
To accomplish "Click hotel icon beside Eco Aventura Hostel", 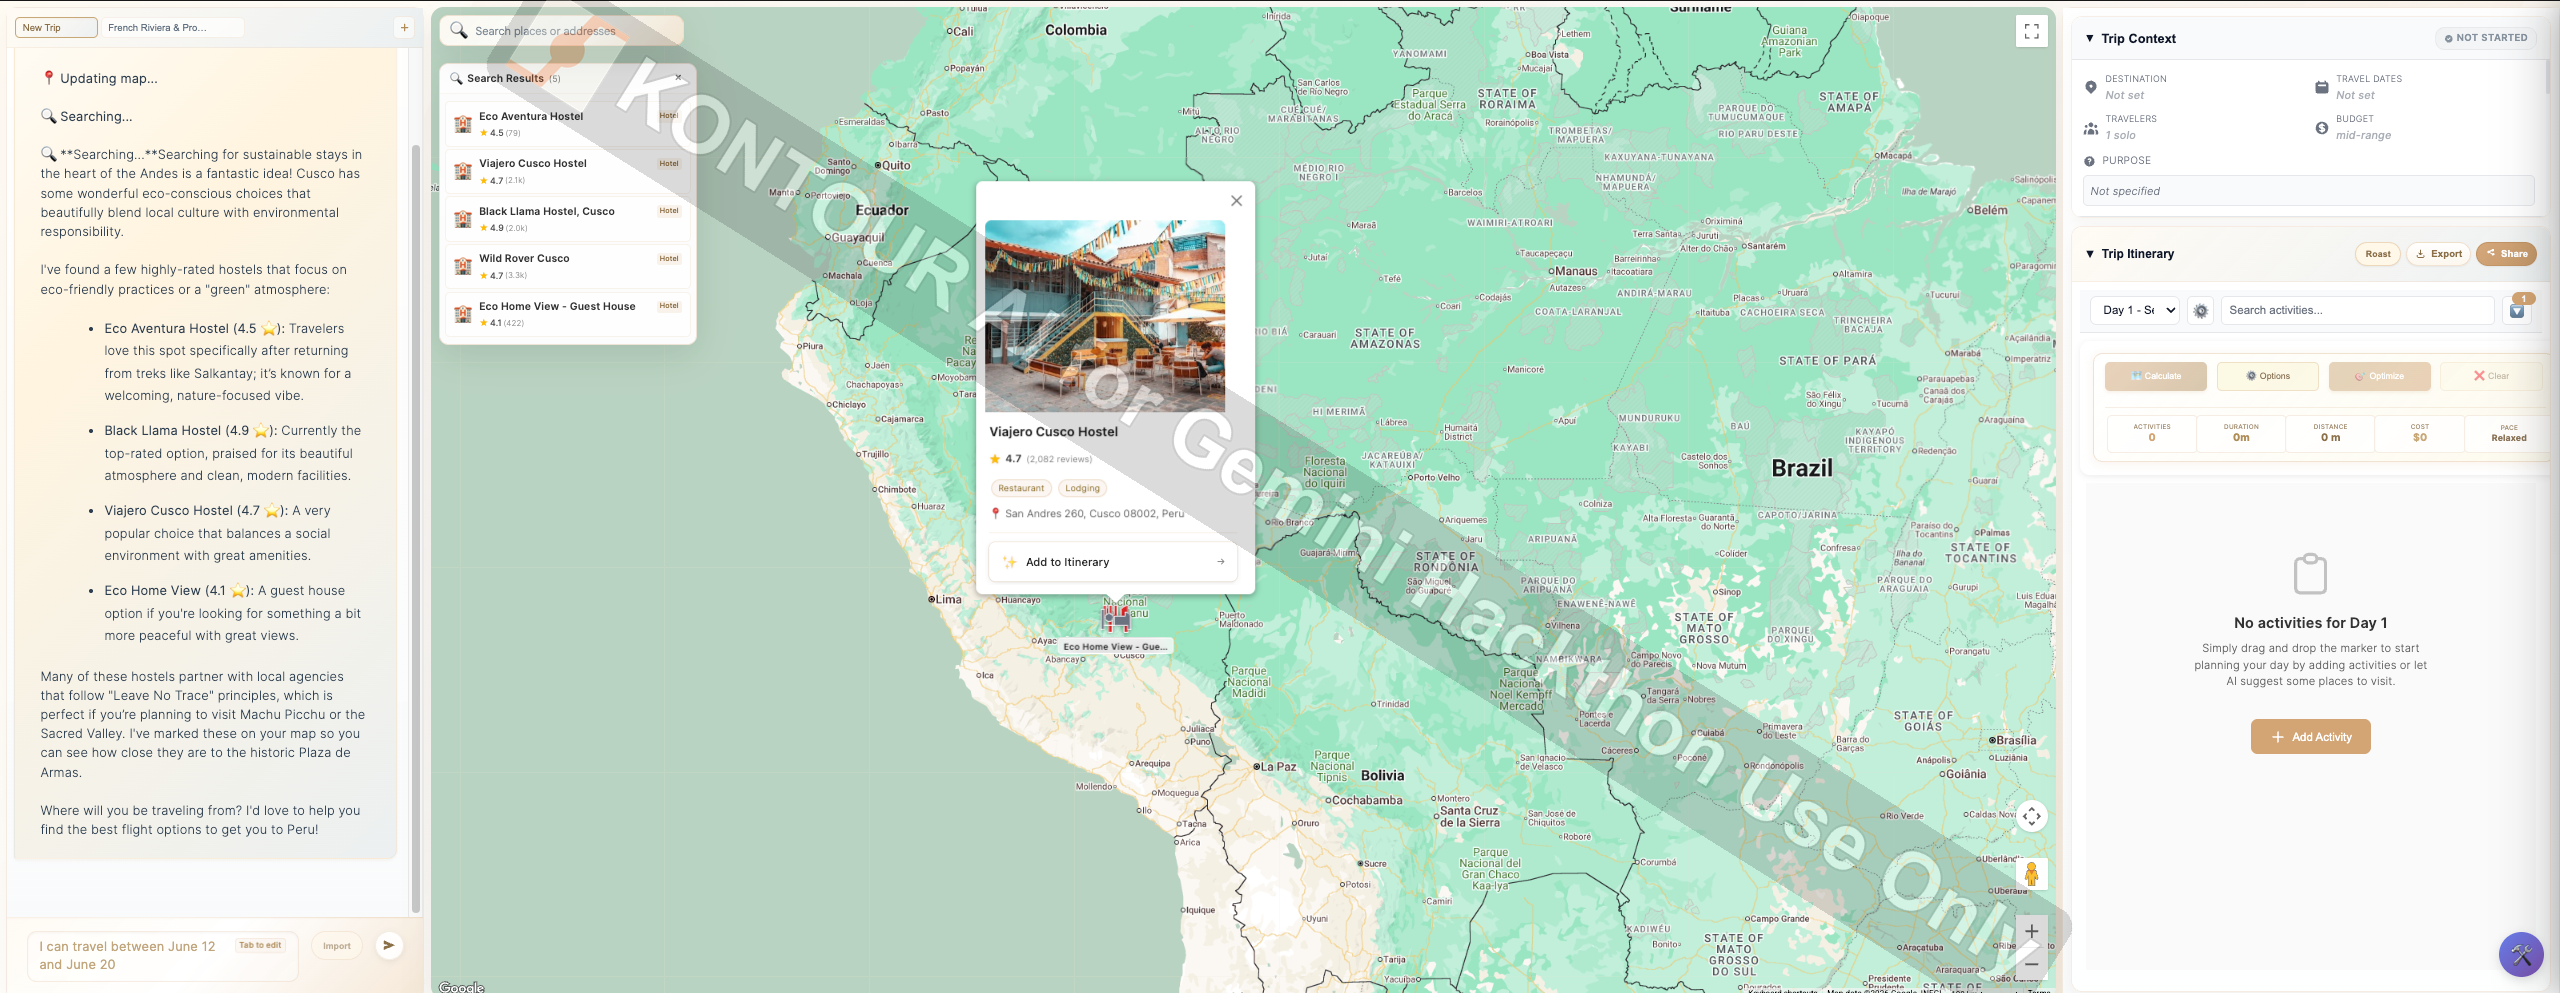I will pos(463,124).
